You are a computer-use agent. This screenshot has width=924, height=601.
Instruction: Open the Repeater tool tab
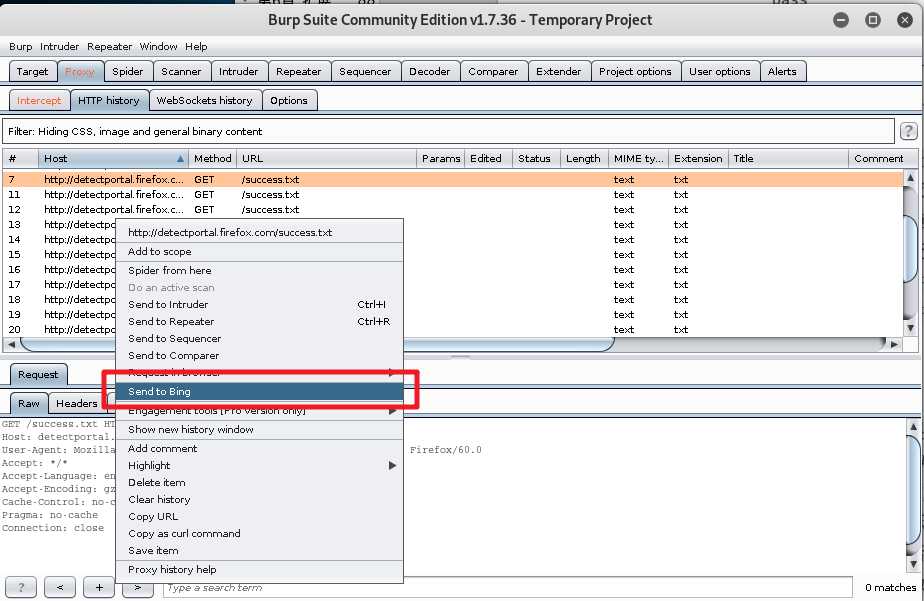click(x=299, y=71)
